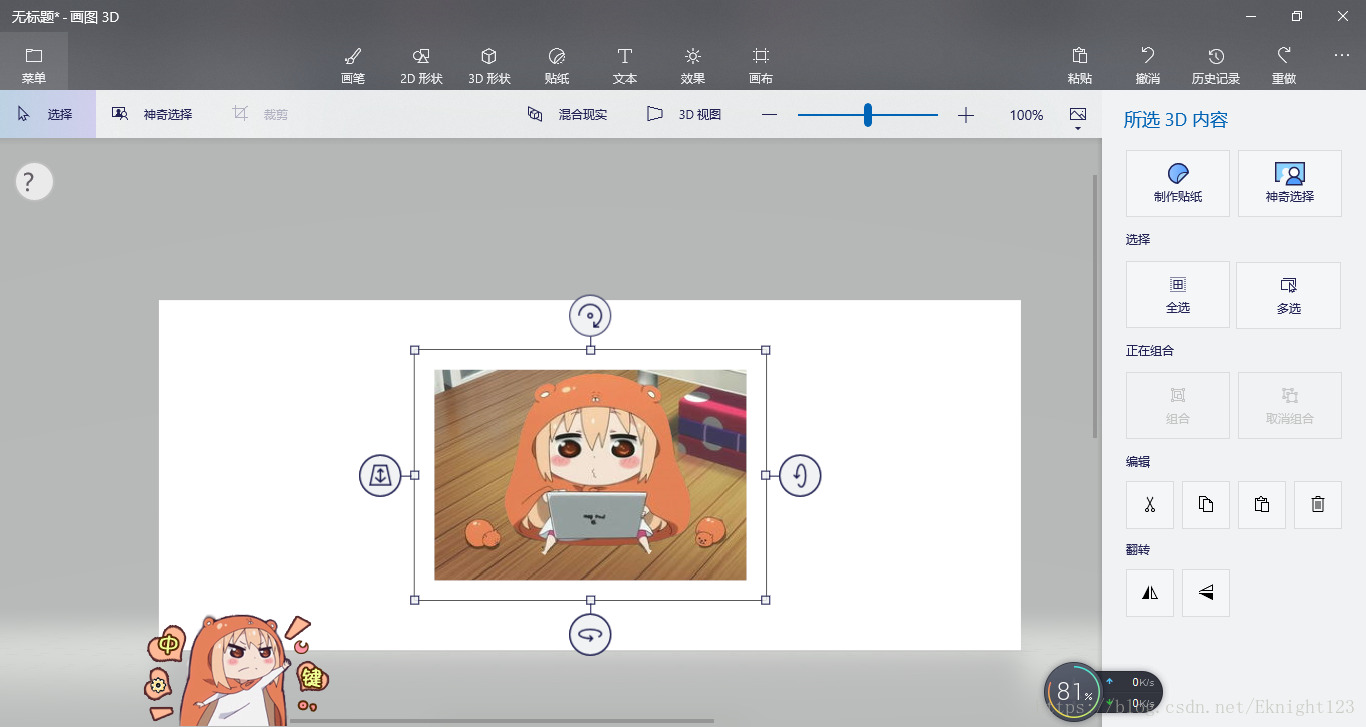Click the Z-axis rotate handle above selection
The width and height of the screenshot is (1366, 727).
click(590, 316)
